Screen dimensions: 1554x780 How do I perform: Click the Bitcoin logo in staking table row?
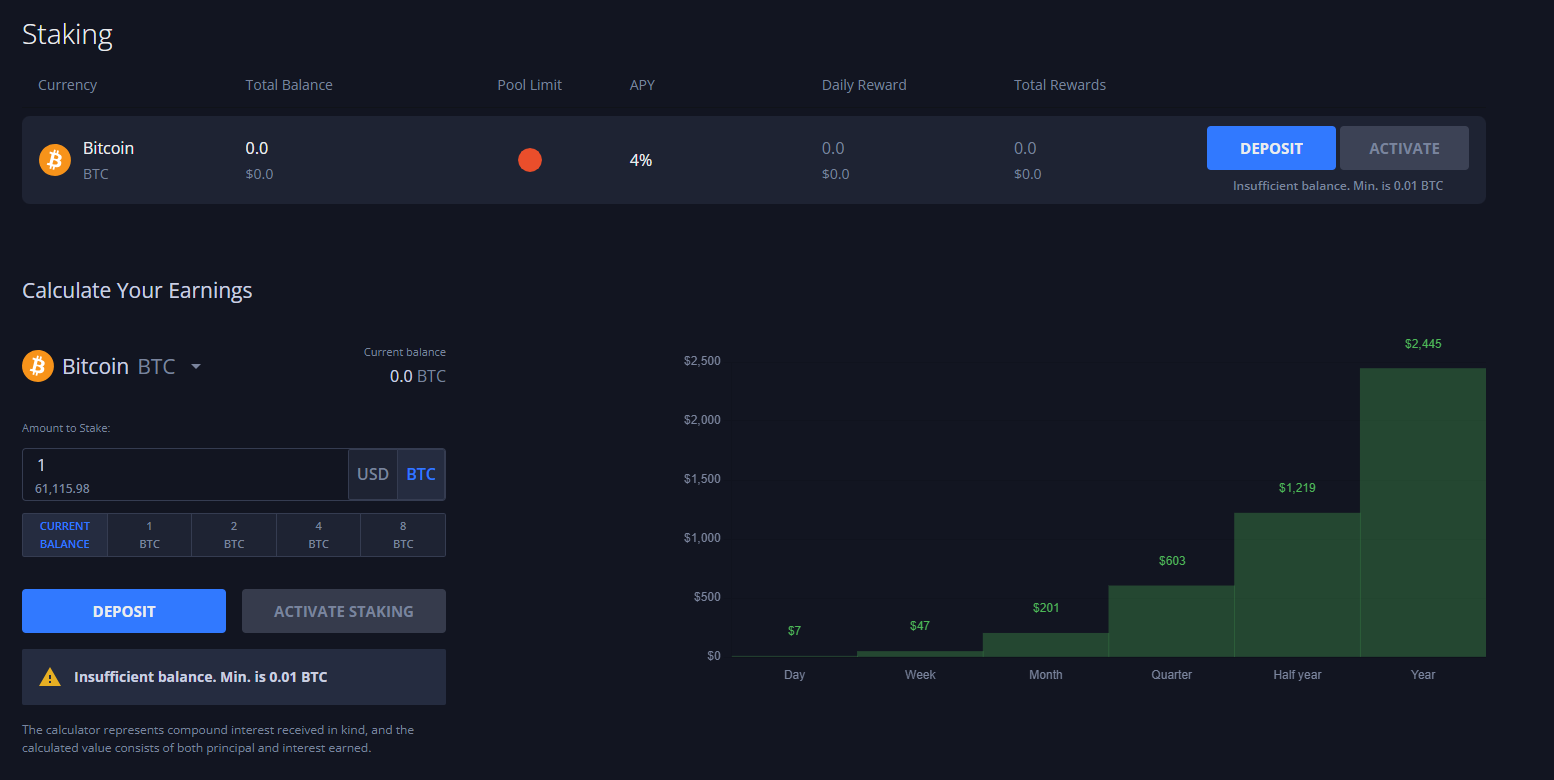[x=54, y=160]
